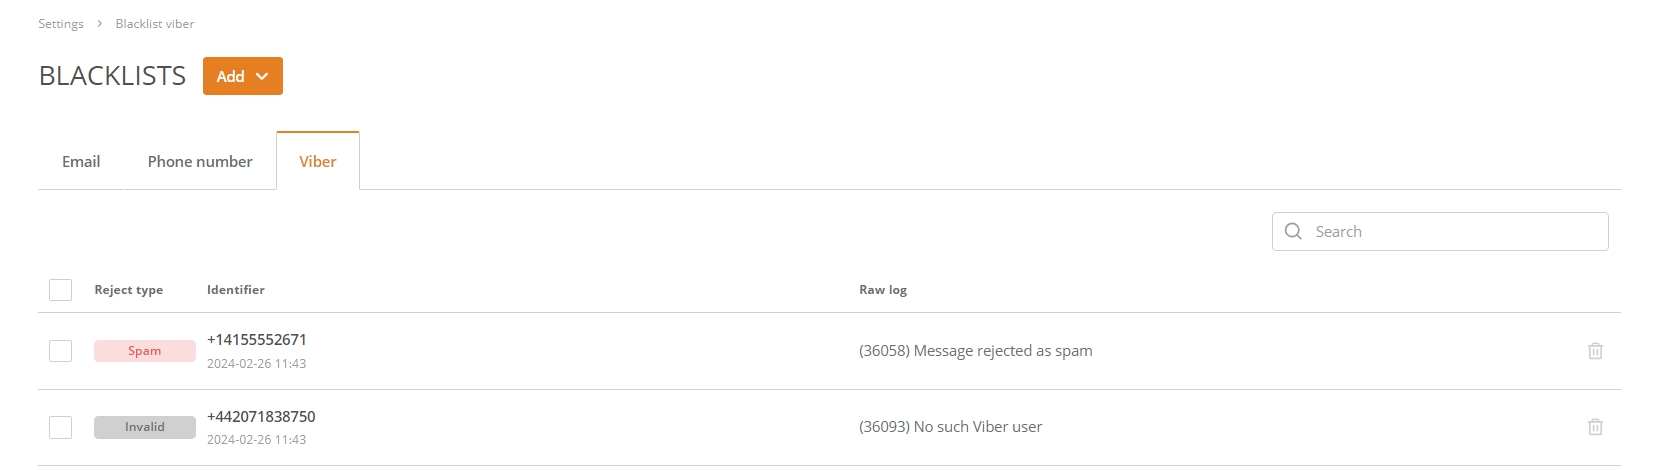Click trash icon for +442071838750 row
This screenshot has height=470, width=1654.
point(1595,427)
